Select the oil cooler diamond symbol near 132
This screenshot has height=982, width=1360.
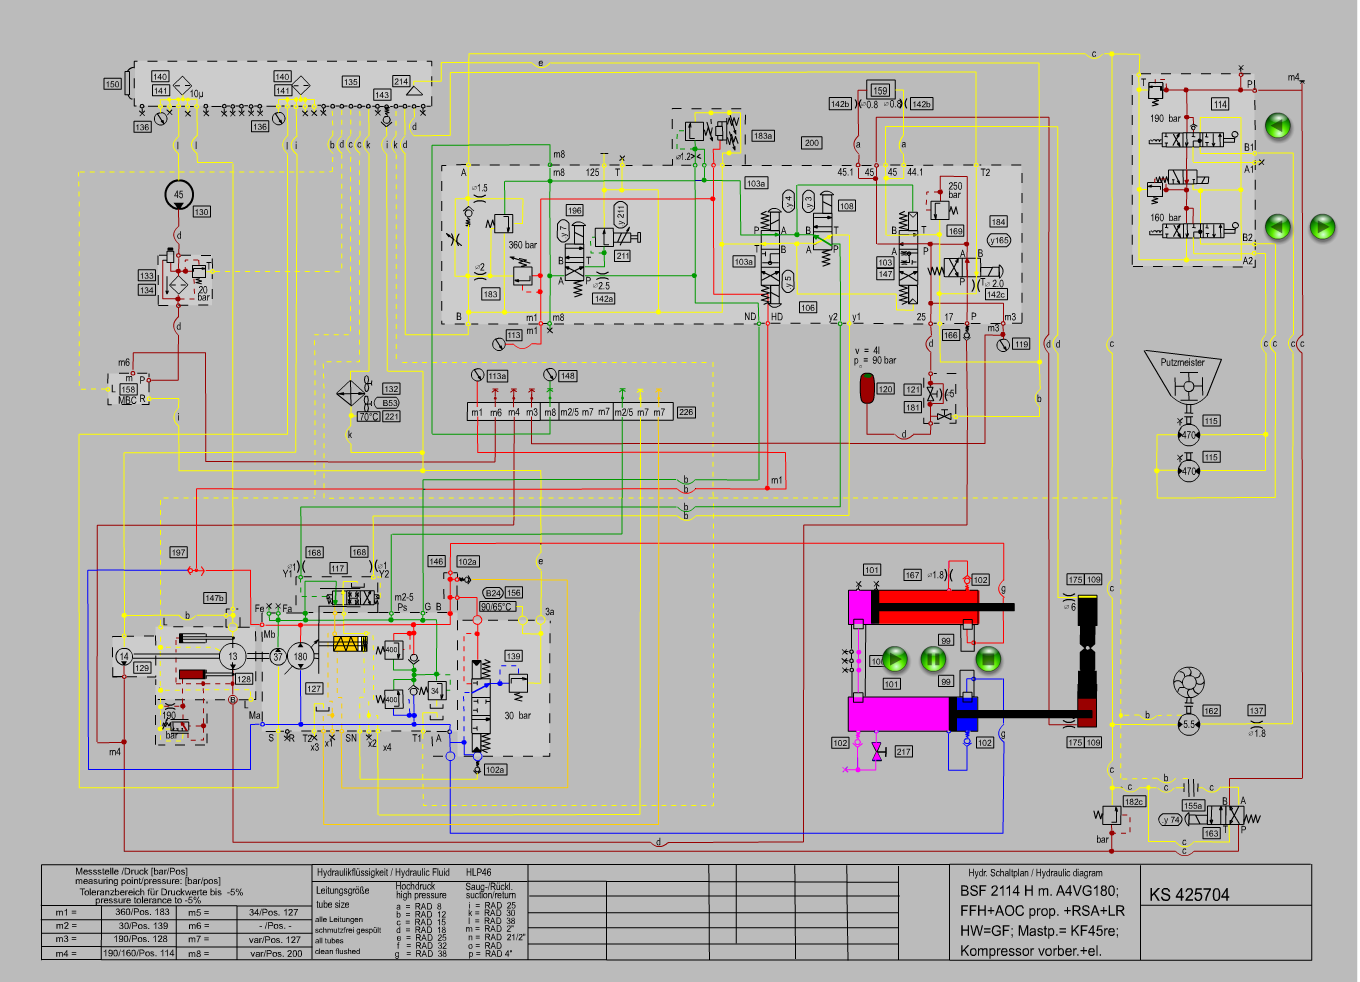click(x=352, y=392)
